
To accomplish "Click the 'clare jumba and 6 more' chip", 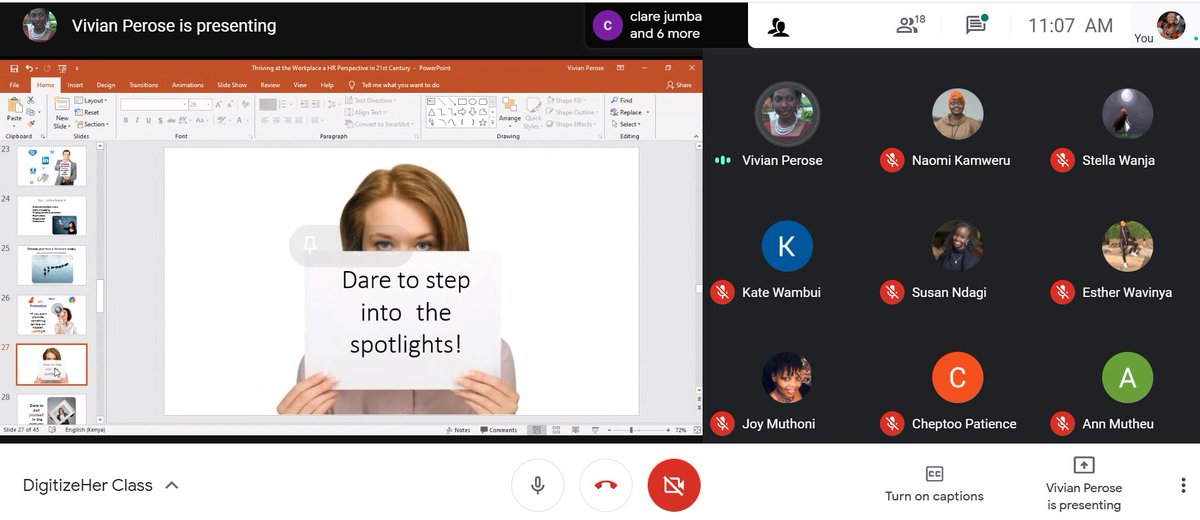I will 665,25.
